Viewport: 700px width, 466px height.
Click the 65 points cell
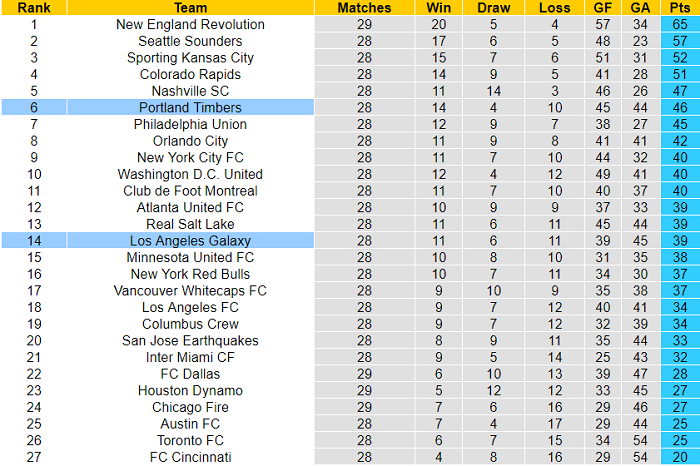click(x=680, y=24)
